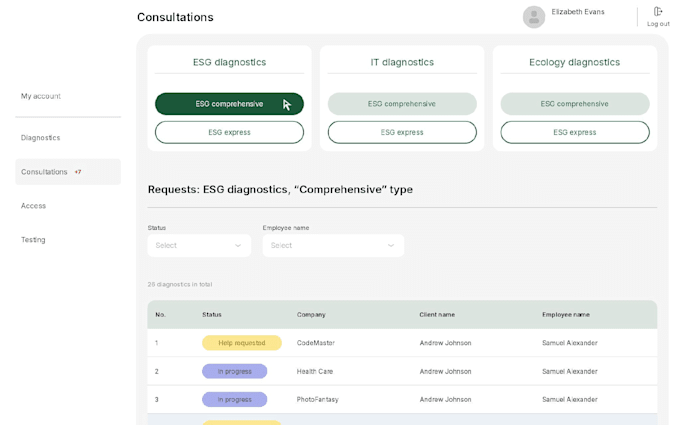Select ESG comprehensive under ESG diagnostics
680x425 pixels.
(x=229, y=104)
